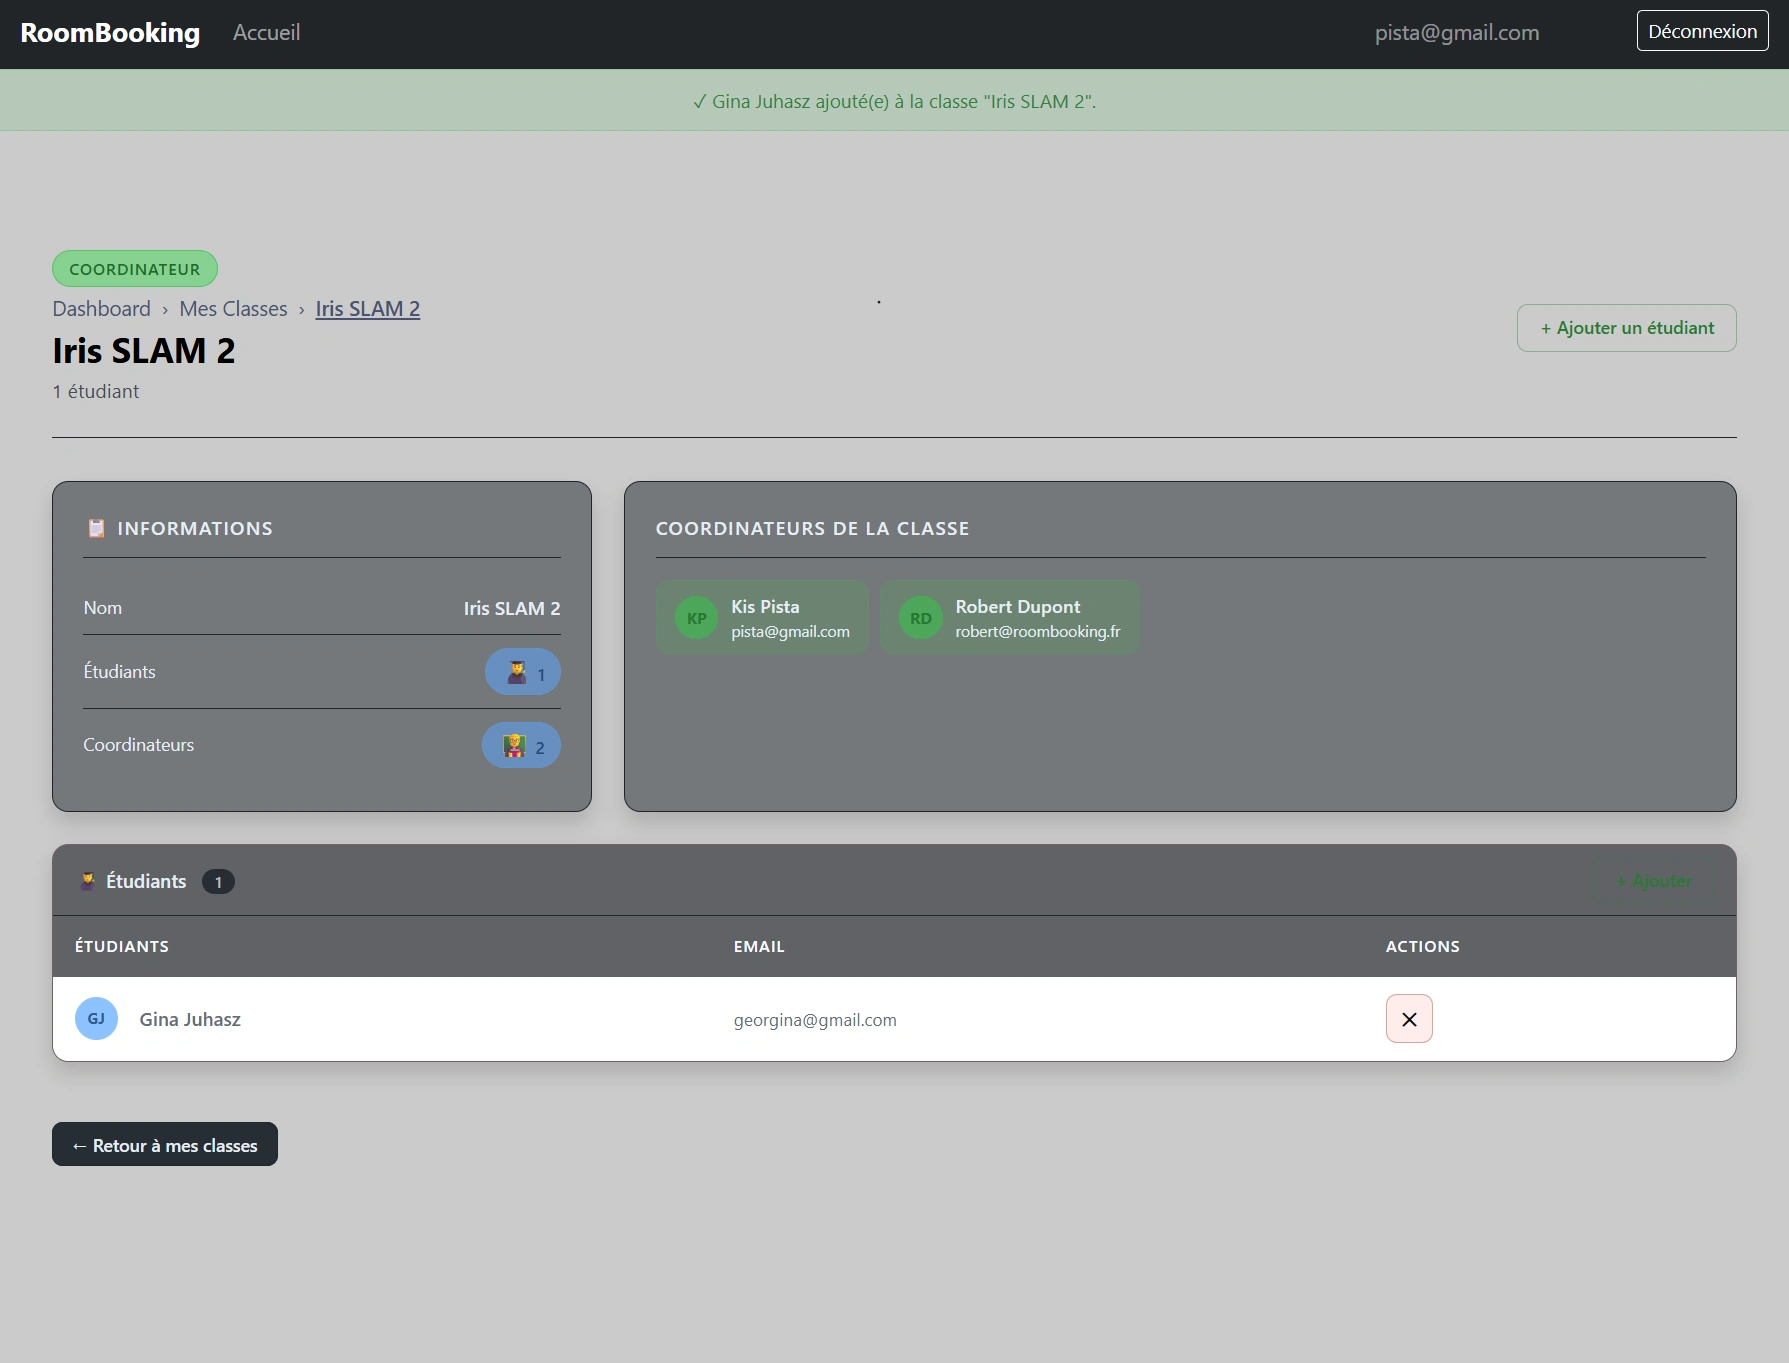Click the student emoji icon in Étudiants header
Viewport: 1789px width, 1363px height.
88,881
